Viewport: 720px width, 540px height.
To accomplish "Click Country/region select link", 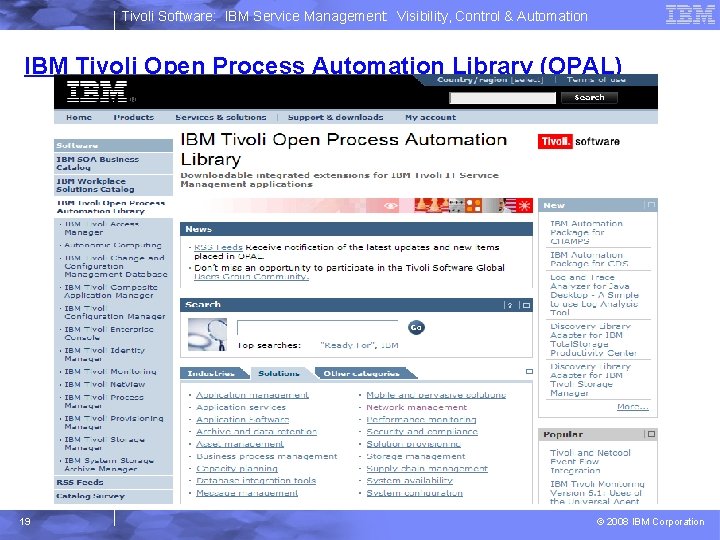I will [x=490, y=80].
